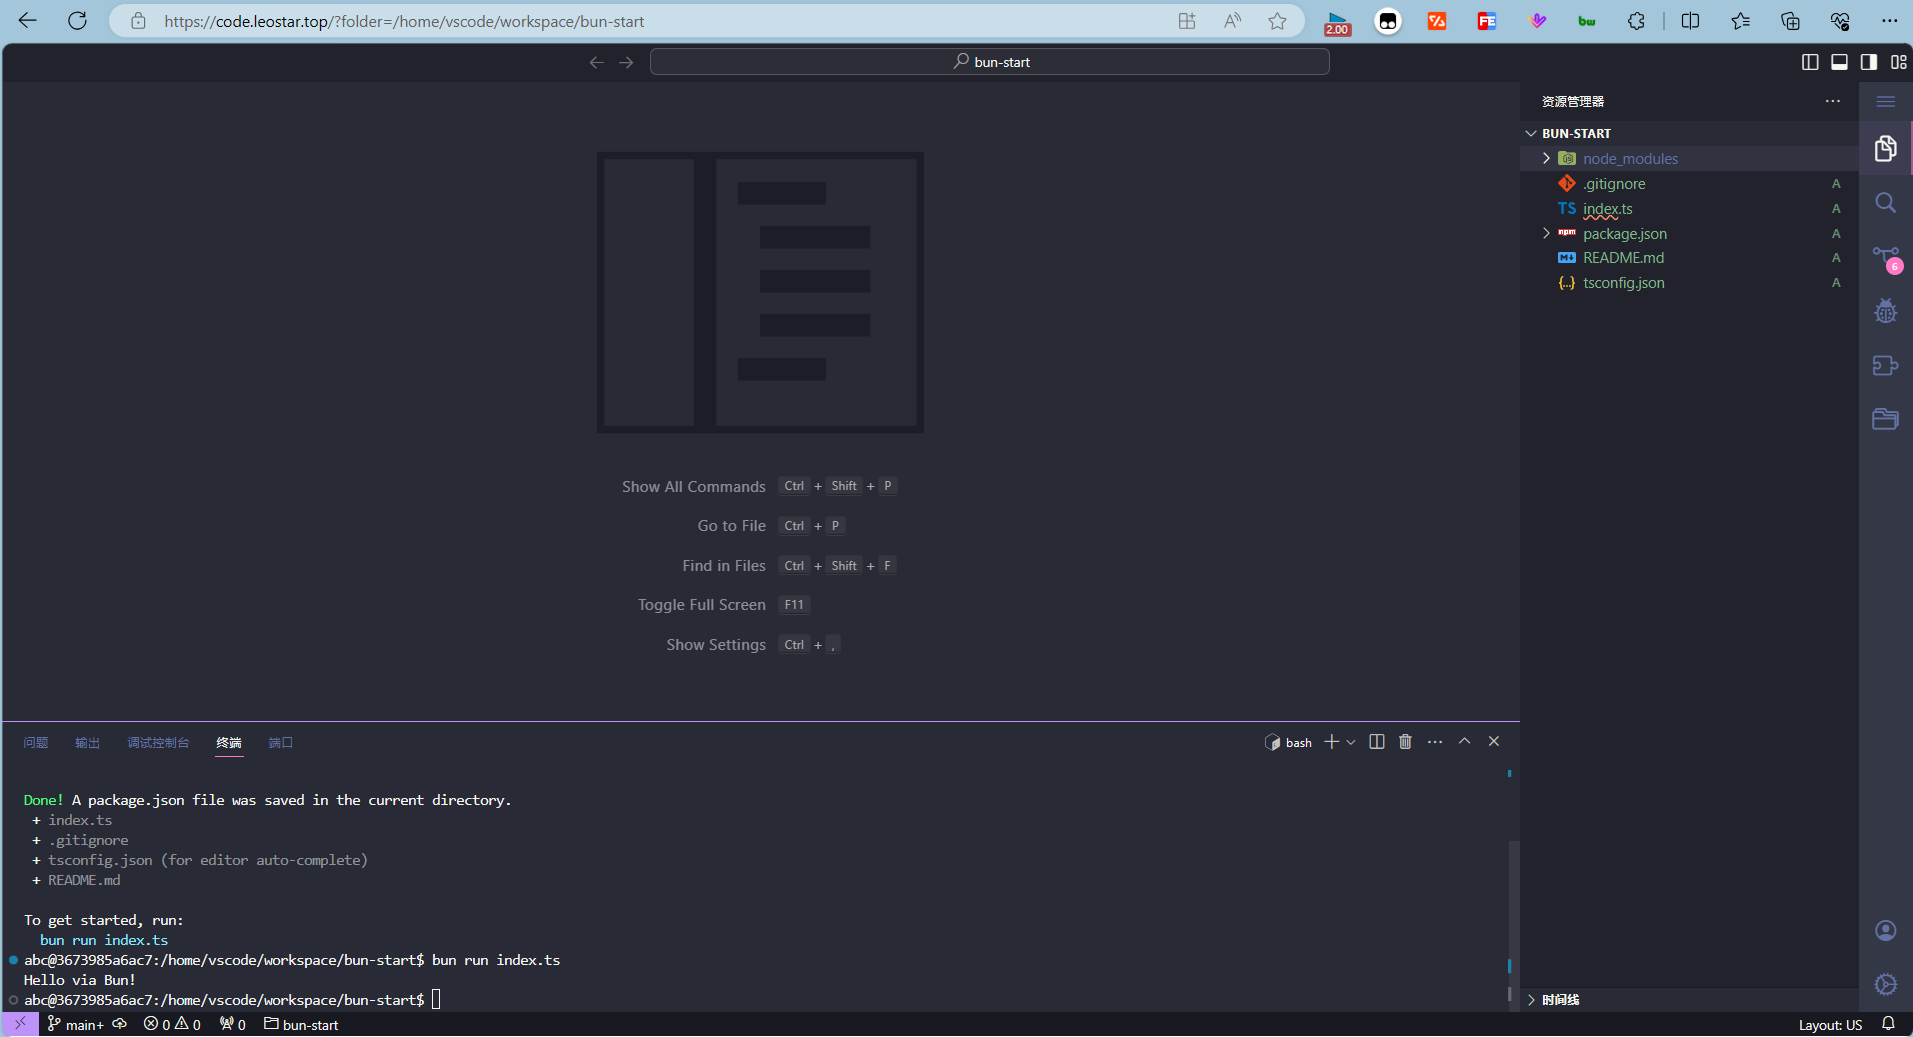1913x1037 pixels.
Task: Open Explorer views more actions ellipsis
Action: pos(1832,101)
